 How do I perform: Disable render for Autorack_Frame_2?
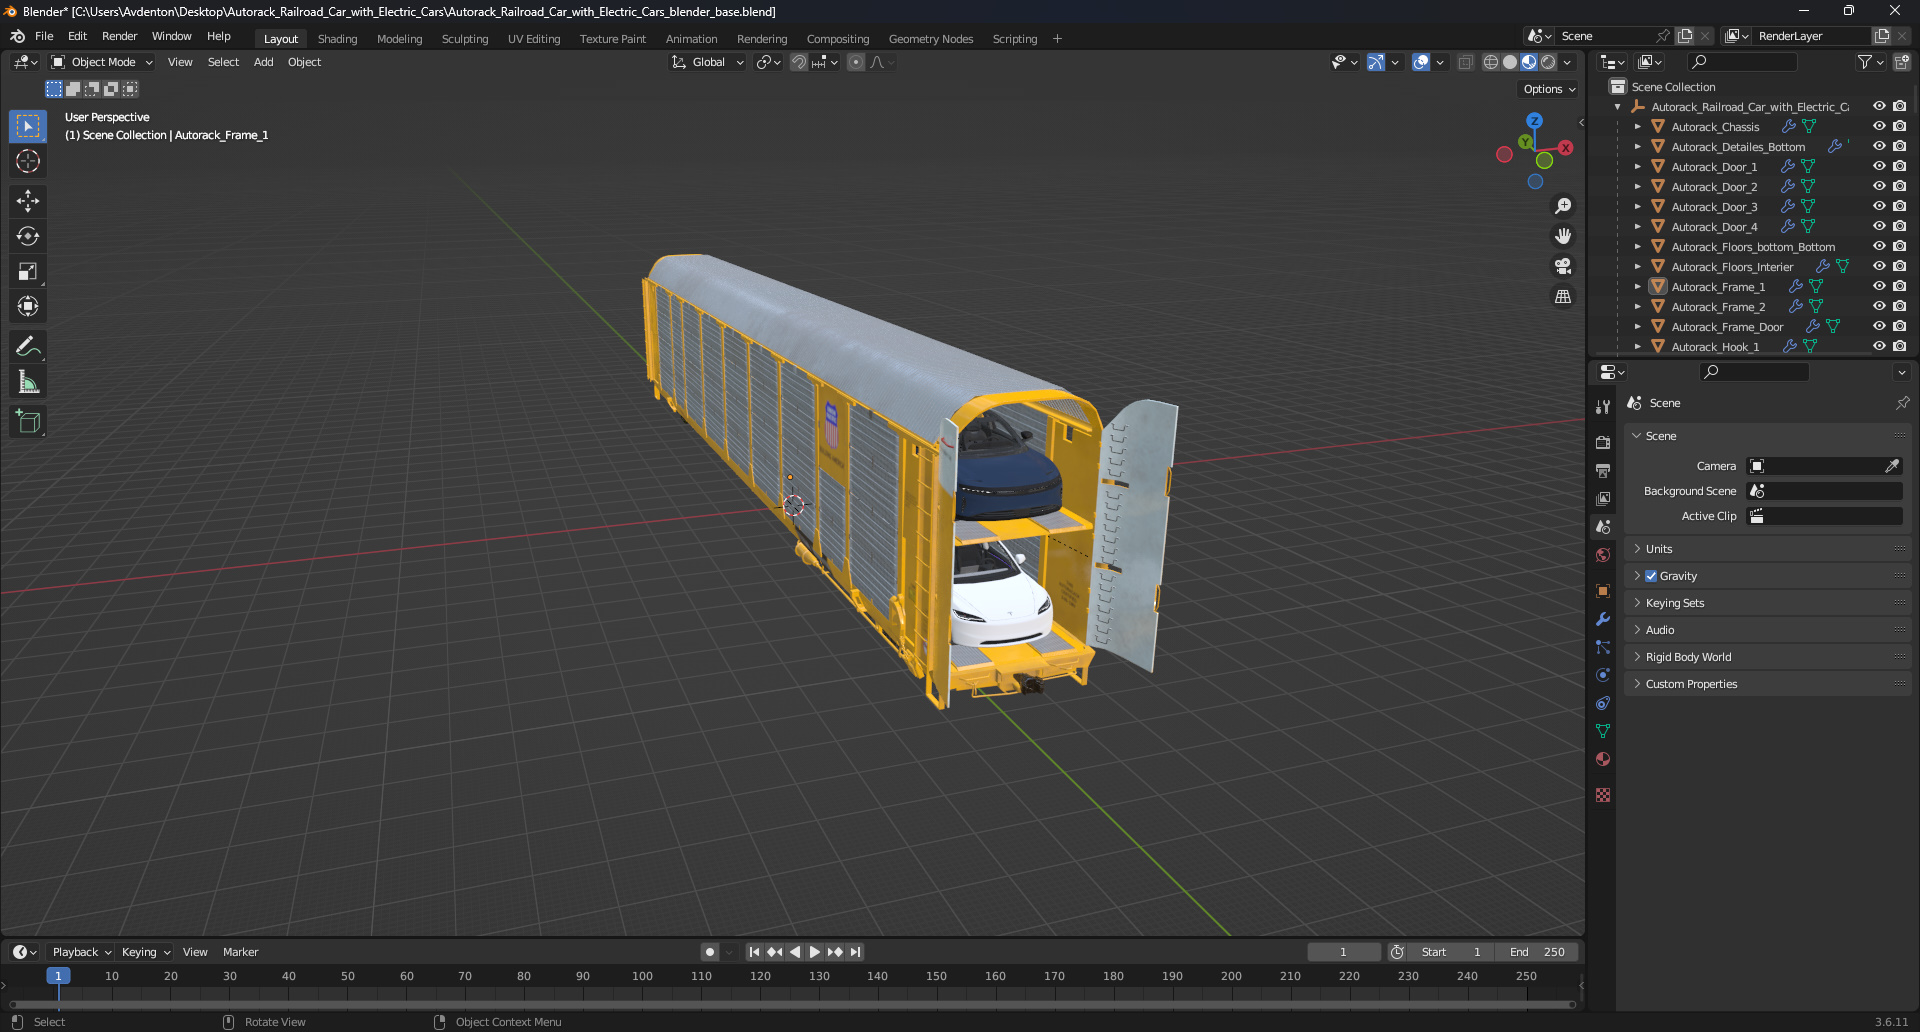(x=1899, y=306)
